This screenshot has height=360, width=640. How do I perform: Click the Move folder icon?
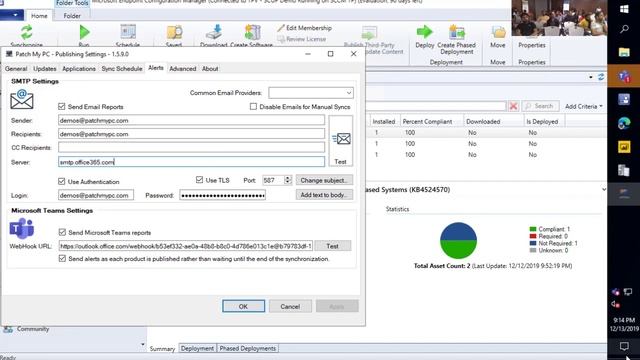tap(498, 33)
